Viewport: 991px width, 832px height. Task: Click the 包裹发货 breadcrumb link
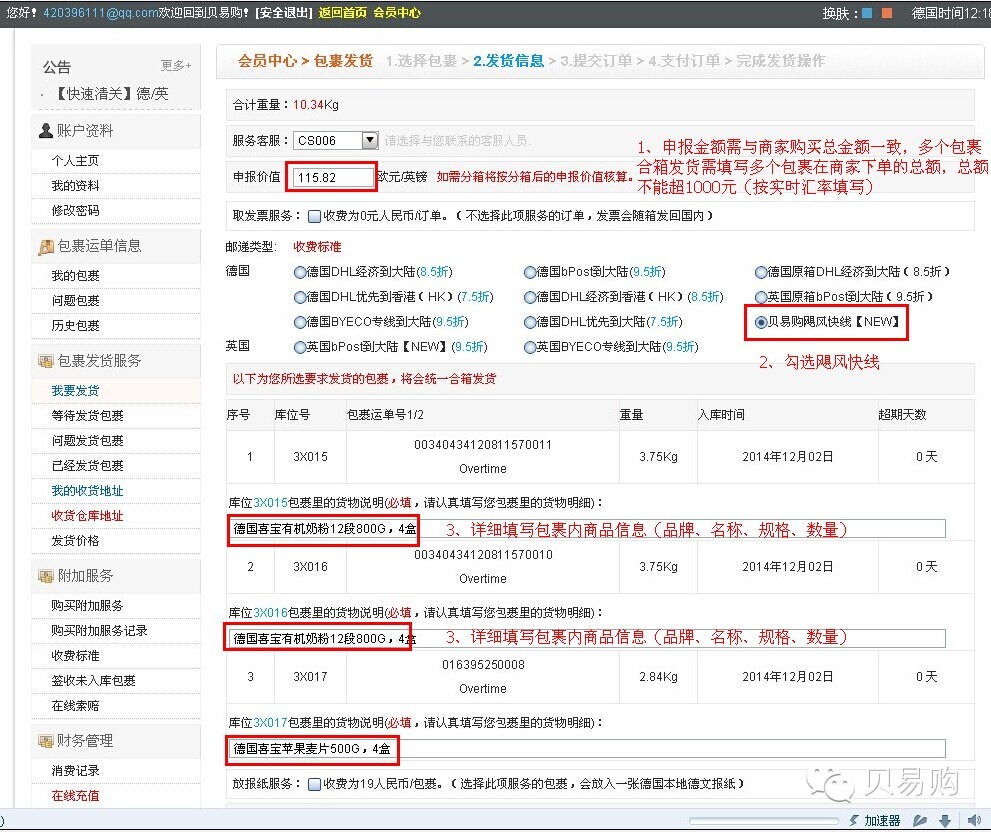tap(343, 61)
